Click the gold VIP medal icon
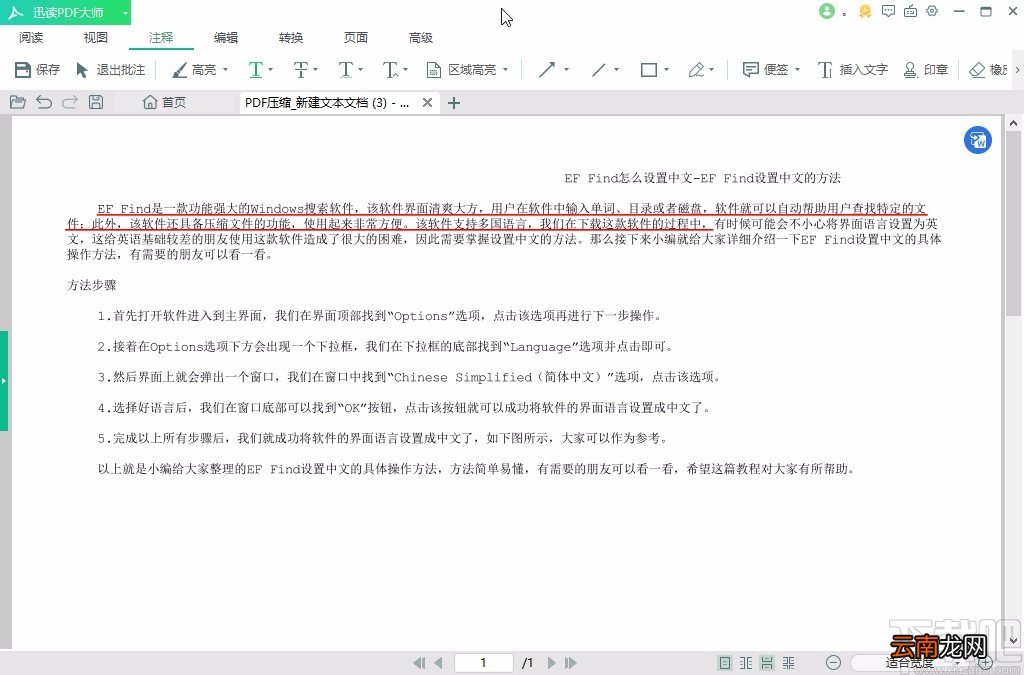The width and height of the screenshot is (1024, 675). (x=865, y=11)
